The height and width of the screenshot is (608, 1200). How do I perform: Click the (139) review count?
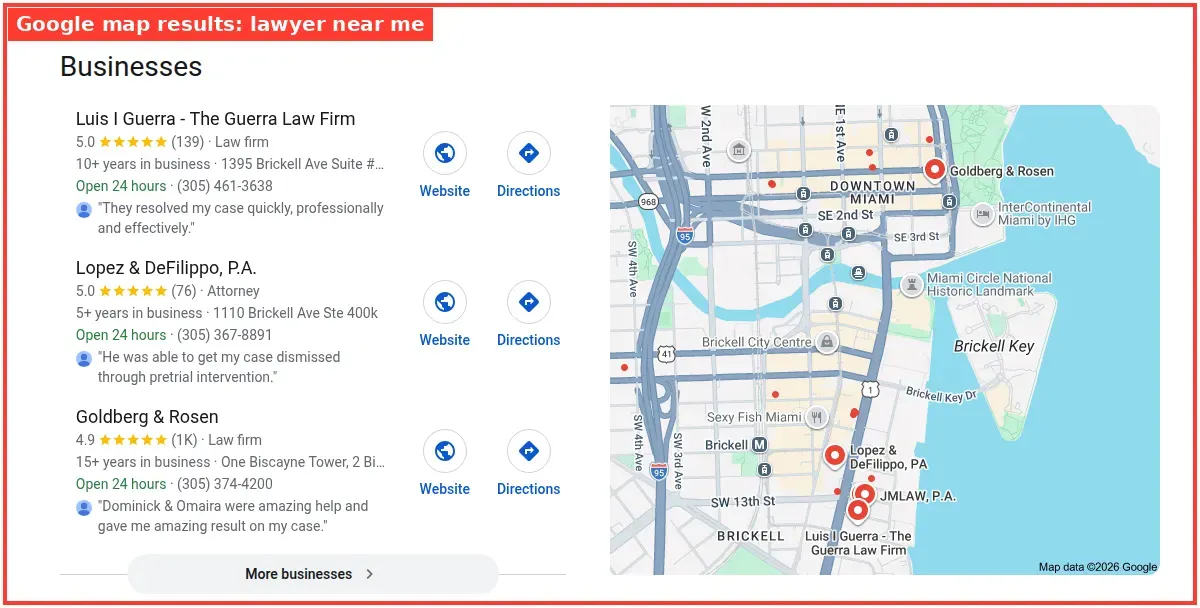(x=187, y=142)
